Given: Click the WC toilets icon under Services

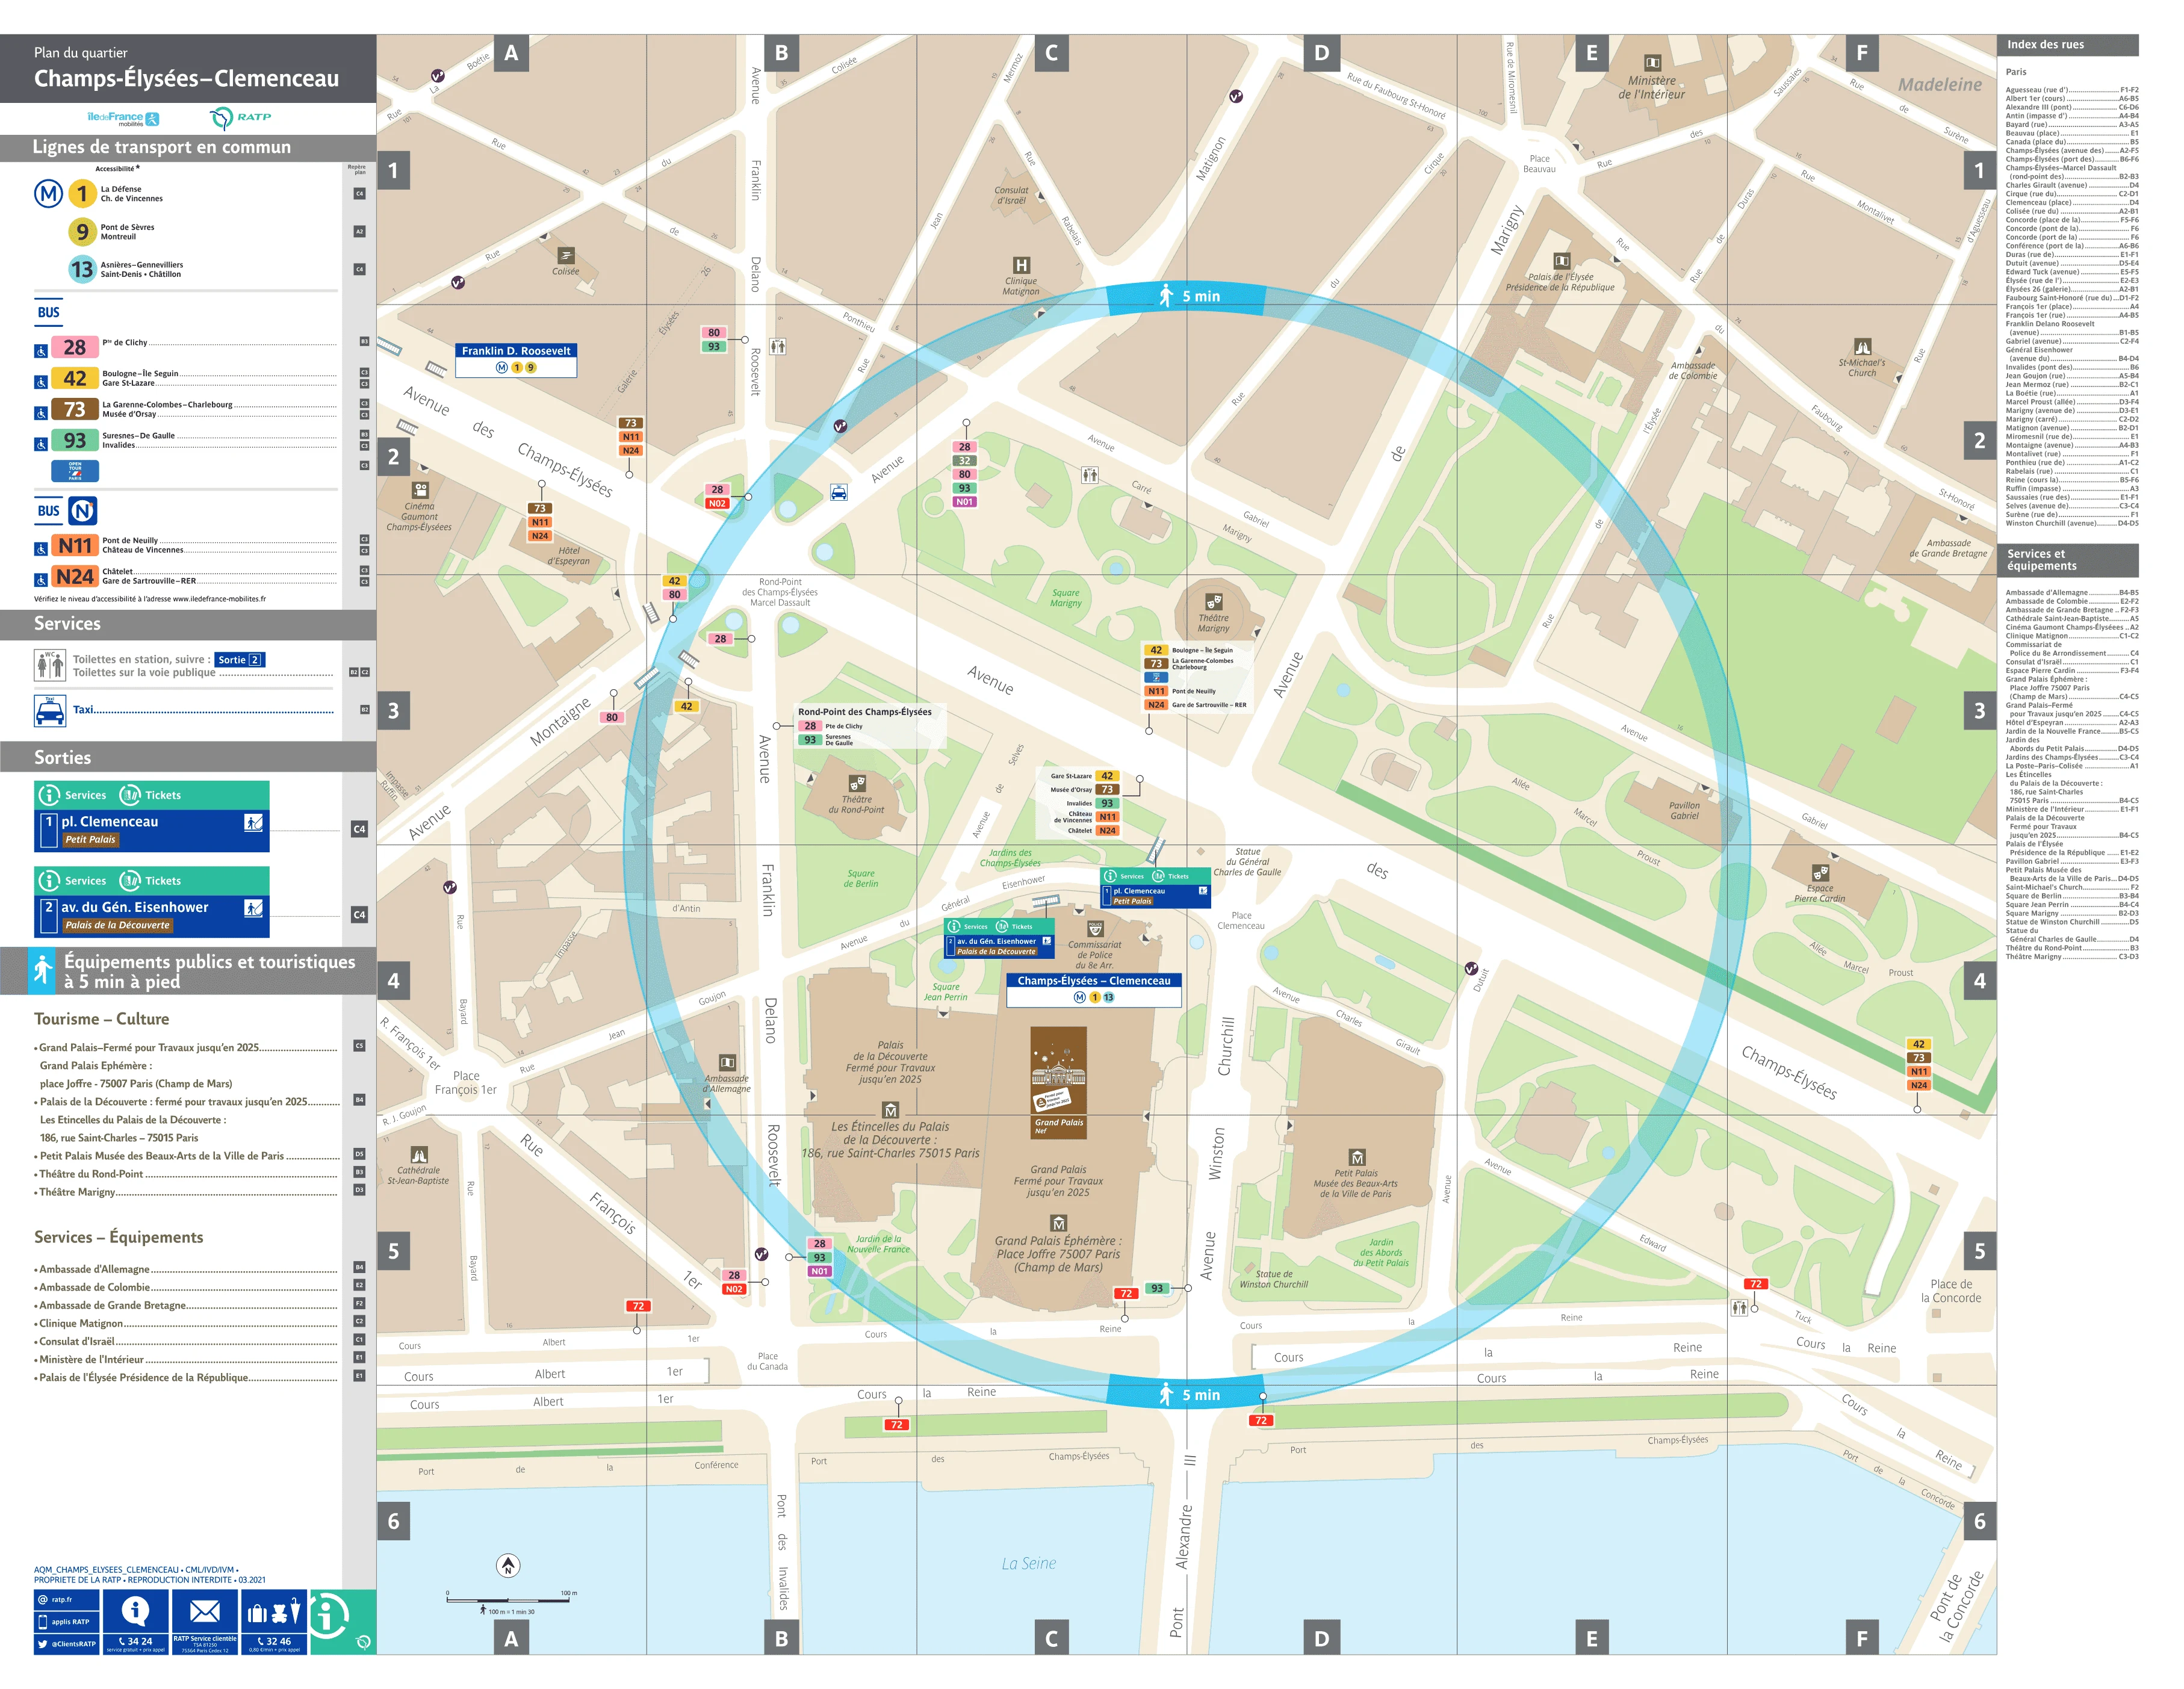Looking at the screenshot, I should [49, 665].
